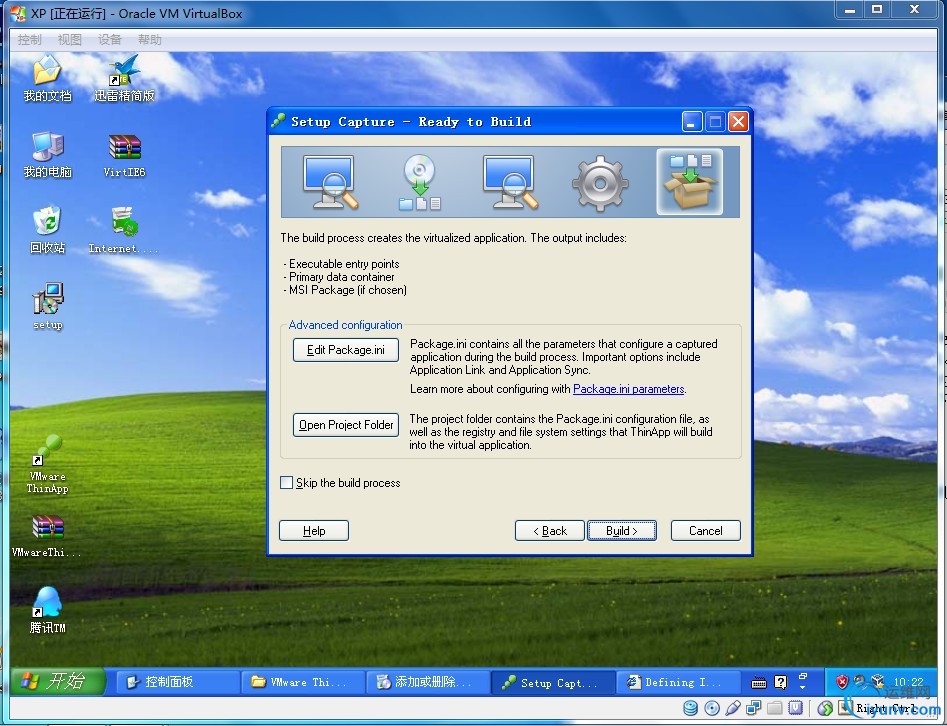Viewport: 947px width, 726px height.
Task: Open the 控制 menu in VirtualBox
Action: (x=29, y=40)
